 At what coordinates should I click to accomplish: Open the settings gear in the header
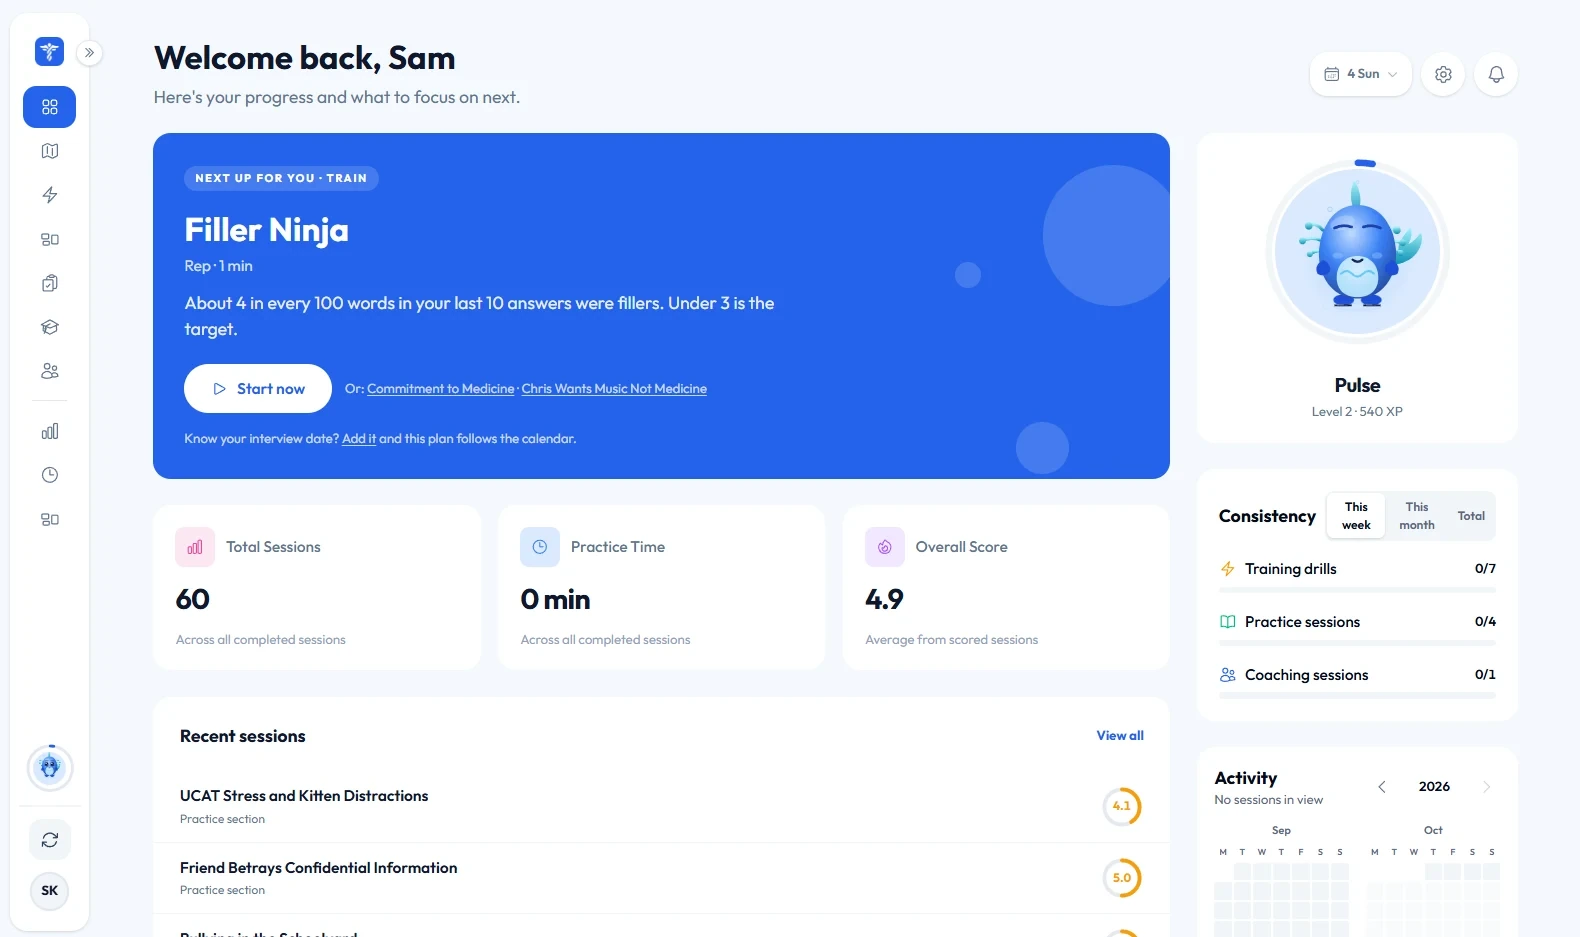[x=1443, y=74]
